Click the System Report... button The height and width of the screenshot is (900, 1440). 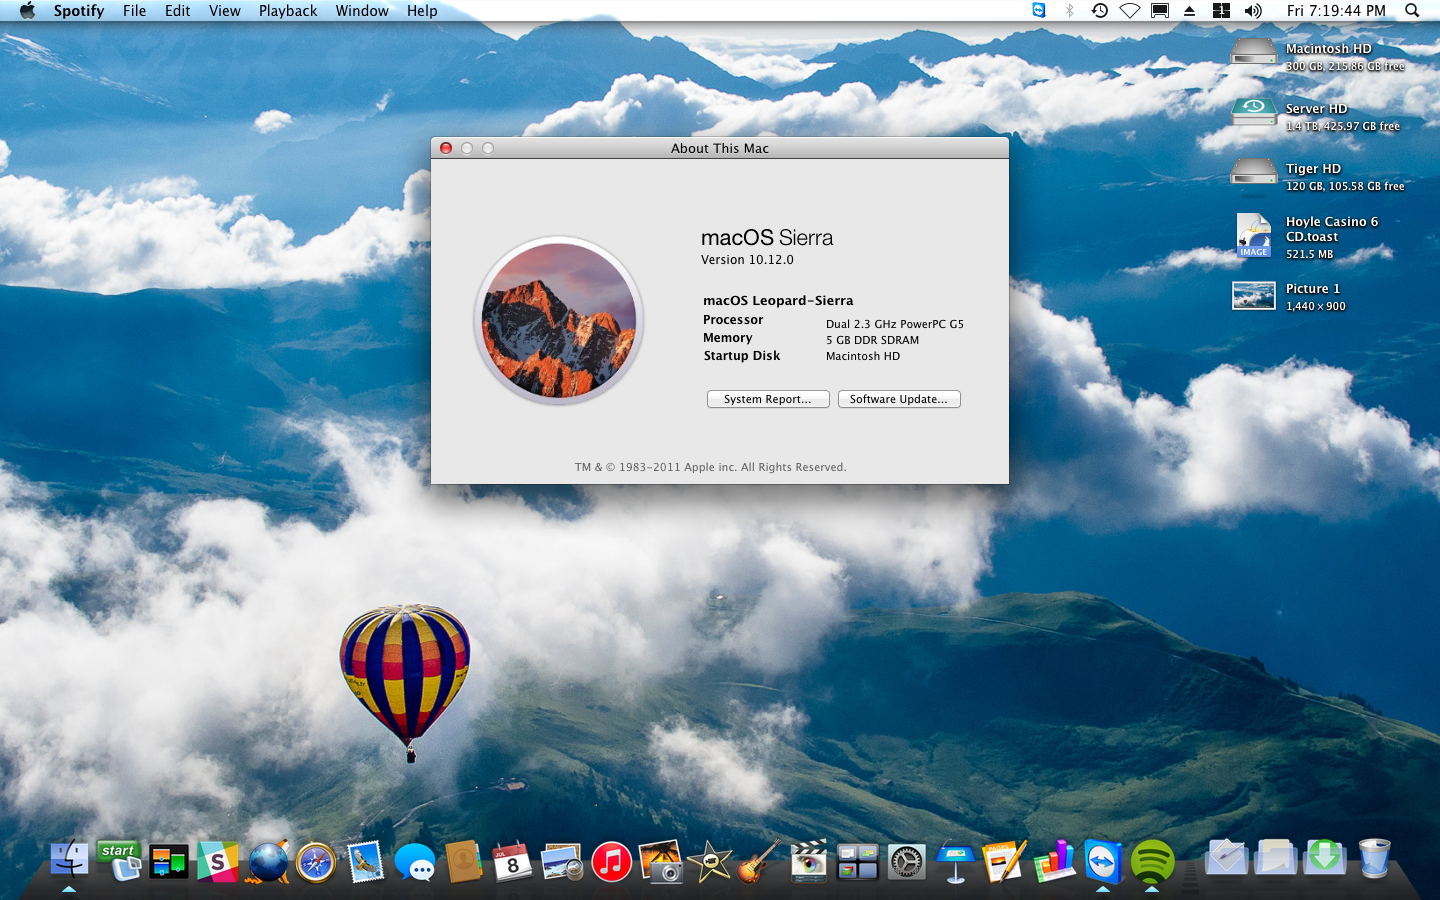pos(768,399)
